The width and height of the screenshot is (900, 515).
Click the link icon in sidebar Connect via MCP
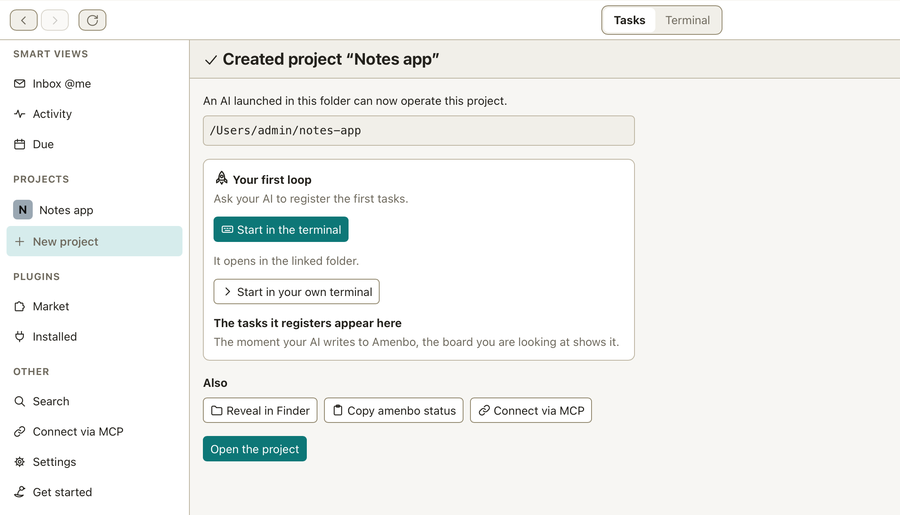20,432
